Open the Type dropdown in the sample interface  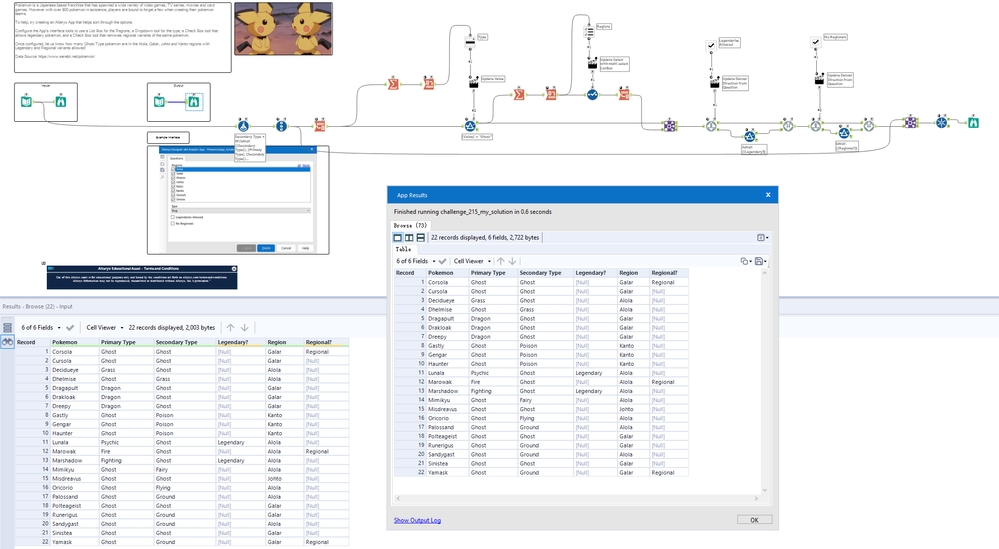tap(241, 211)
